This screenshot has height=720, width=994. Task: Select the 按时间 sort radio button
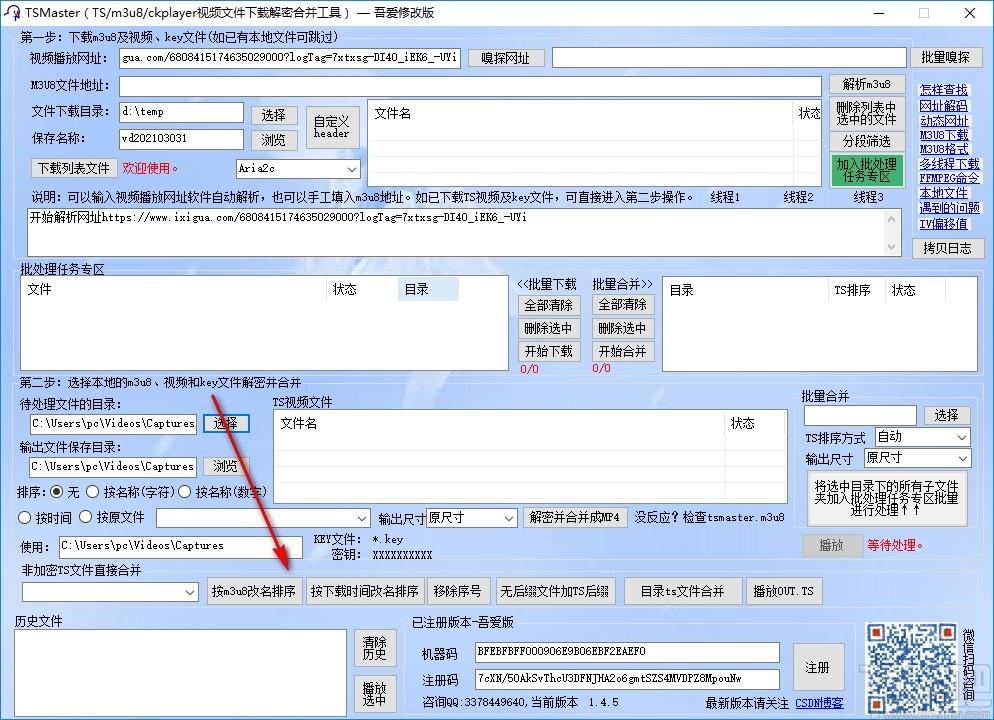pyautogui.click(x=25, y=517)
